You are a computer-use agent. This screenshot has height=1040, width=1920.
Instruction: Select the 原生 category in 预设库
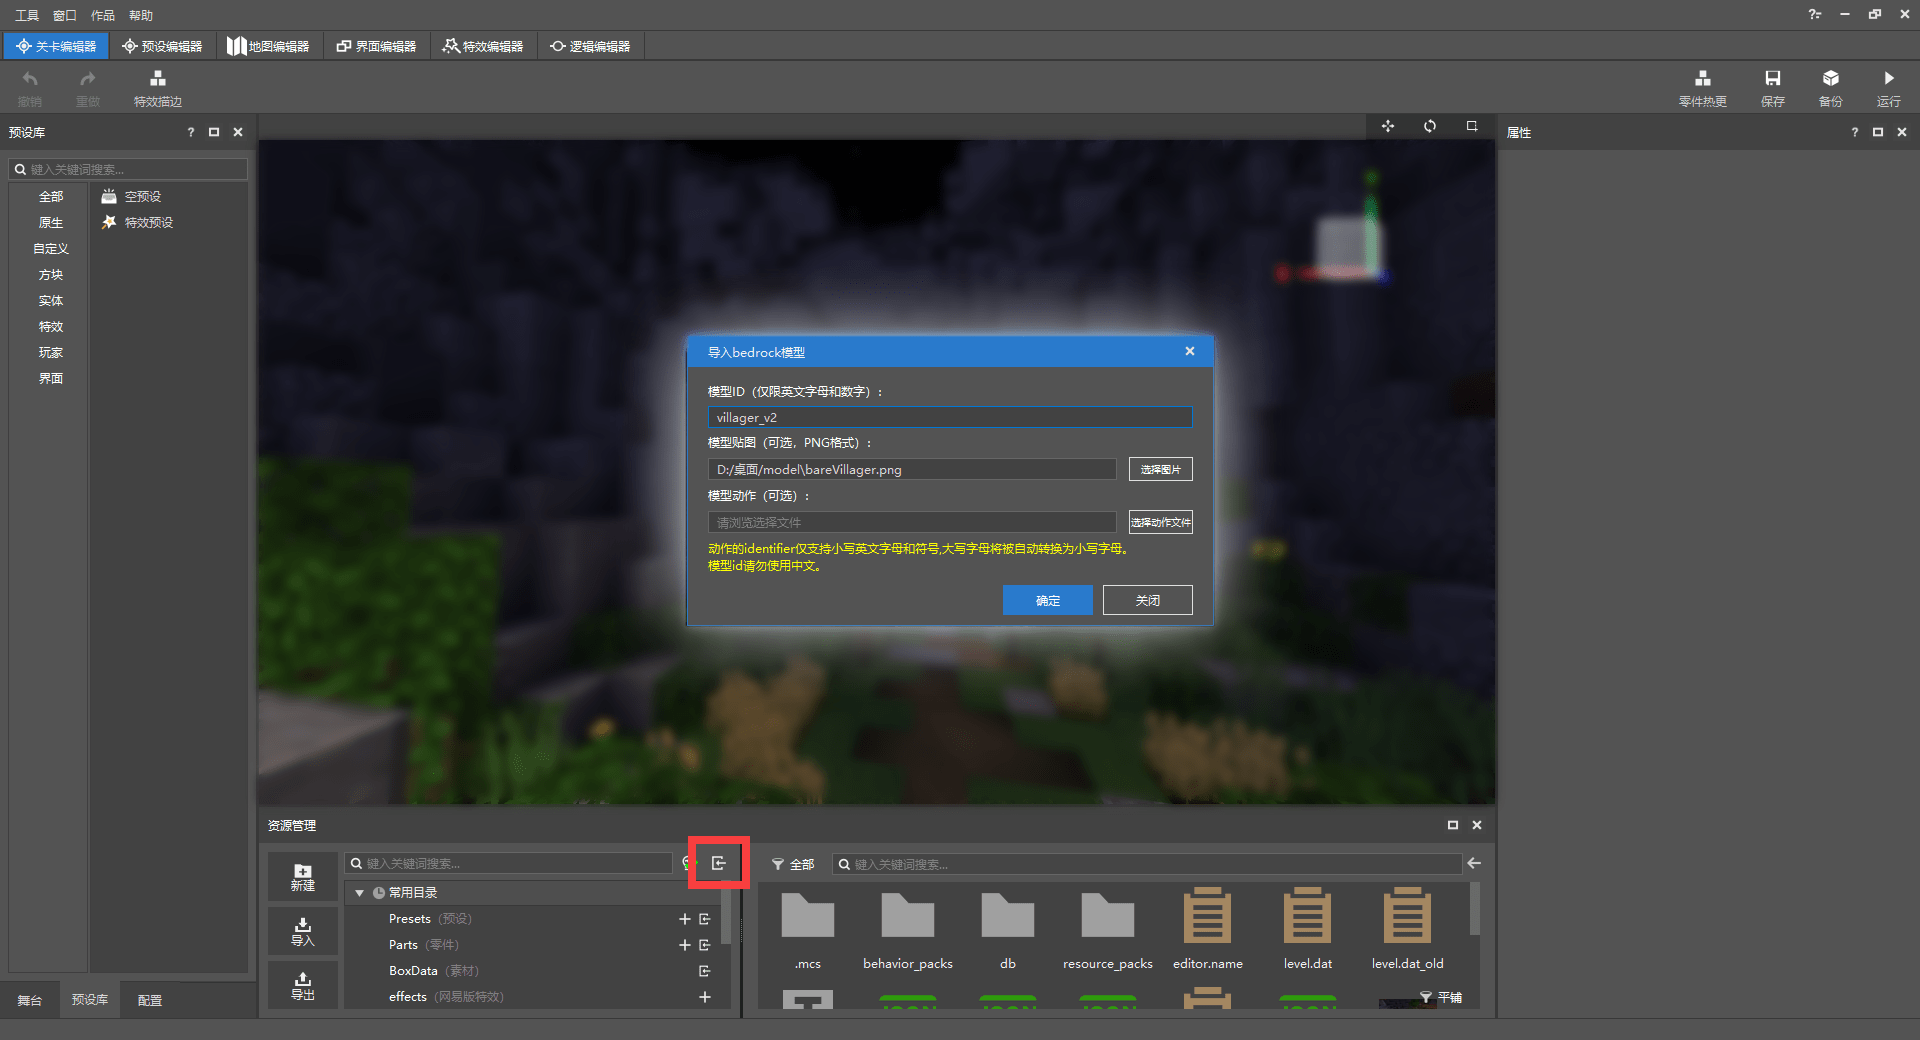[x=50, y=222]
